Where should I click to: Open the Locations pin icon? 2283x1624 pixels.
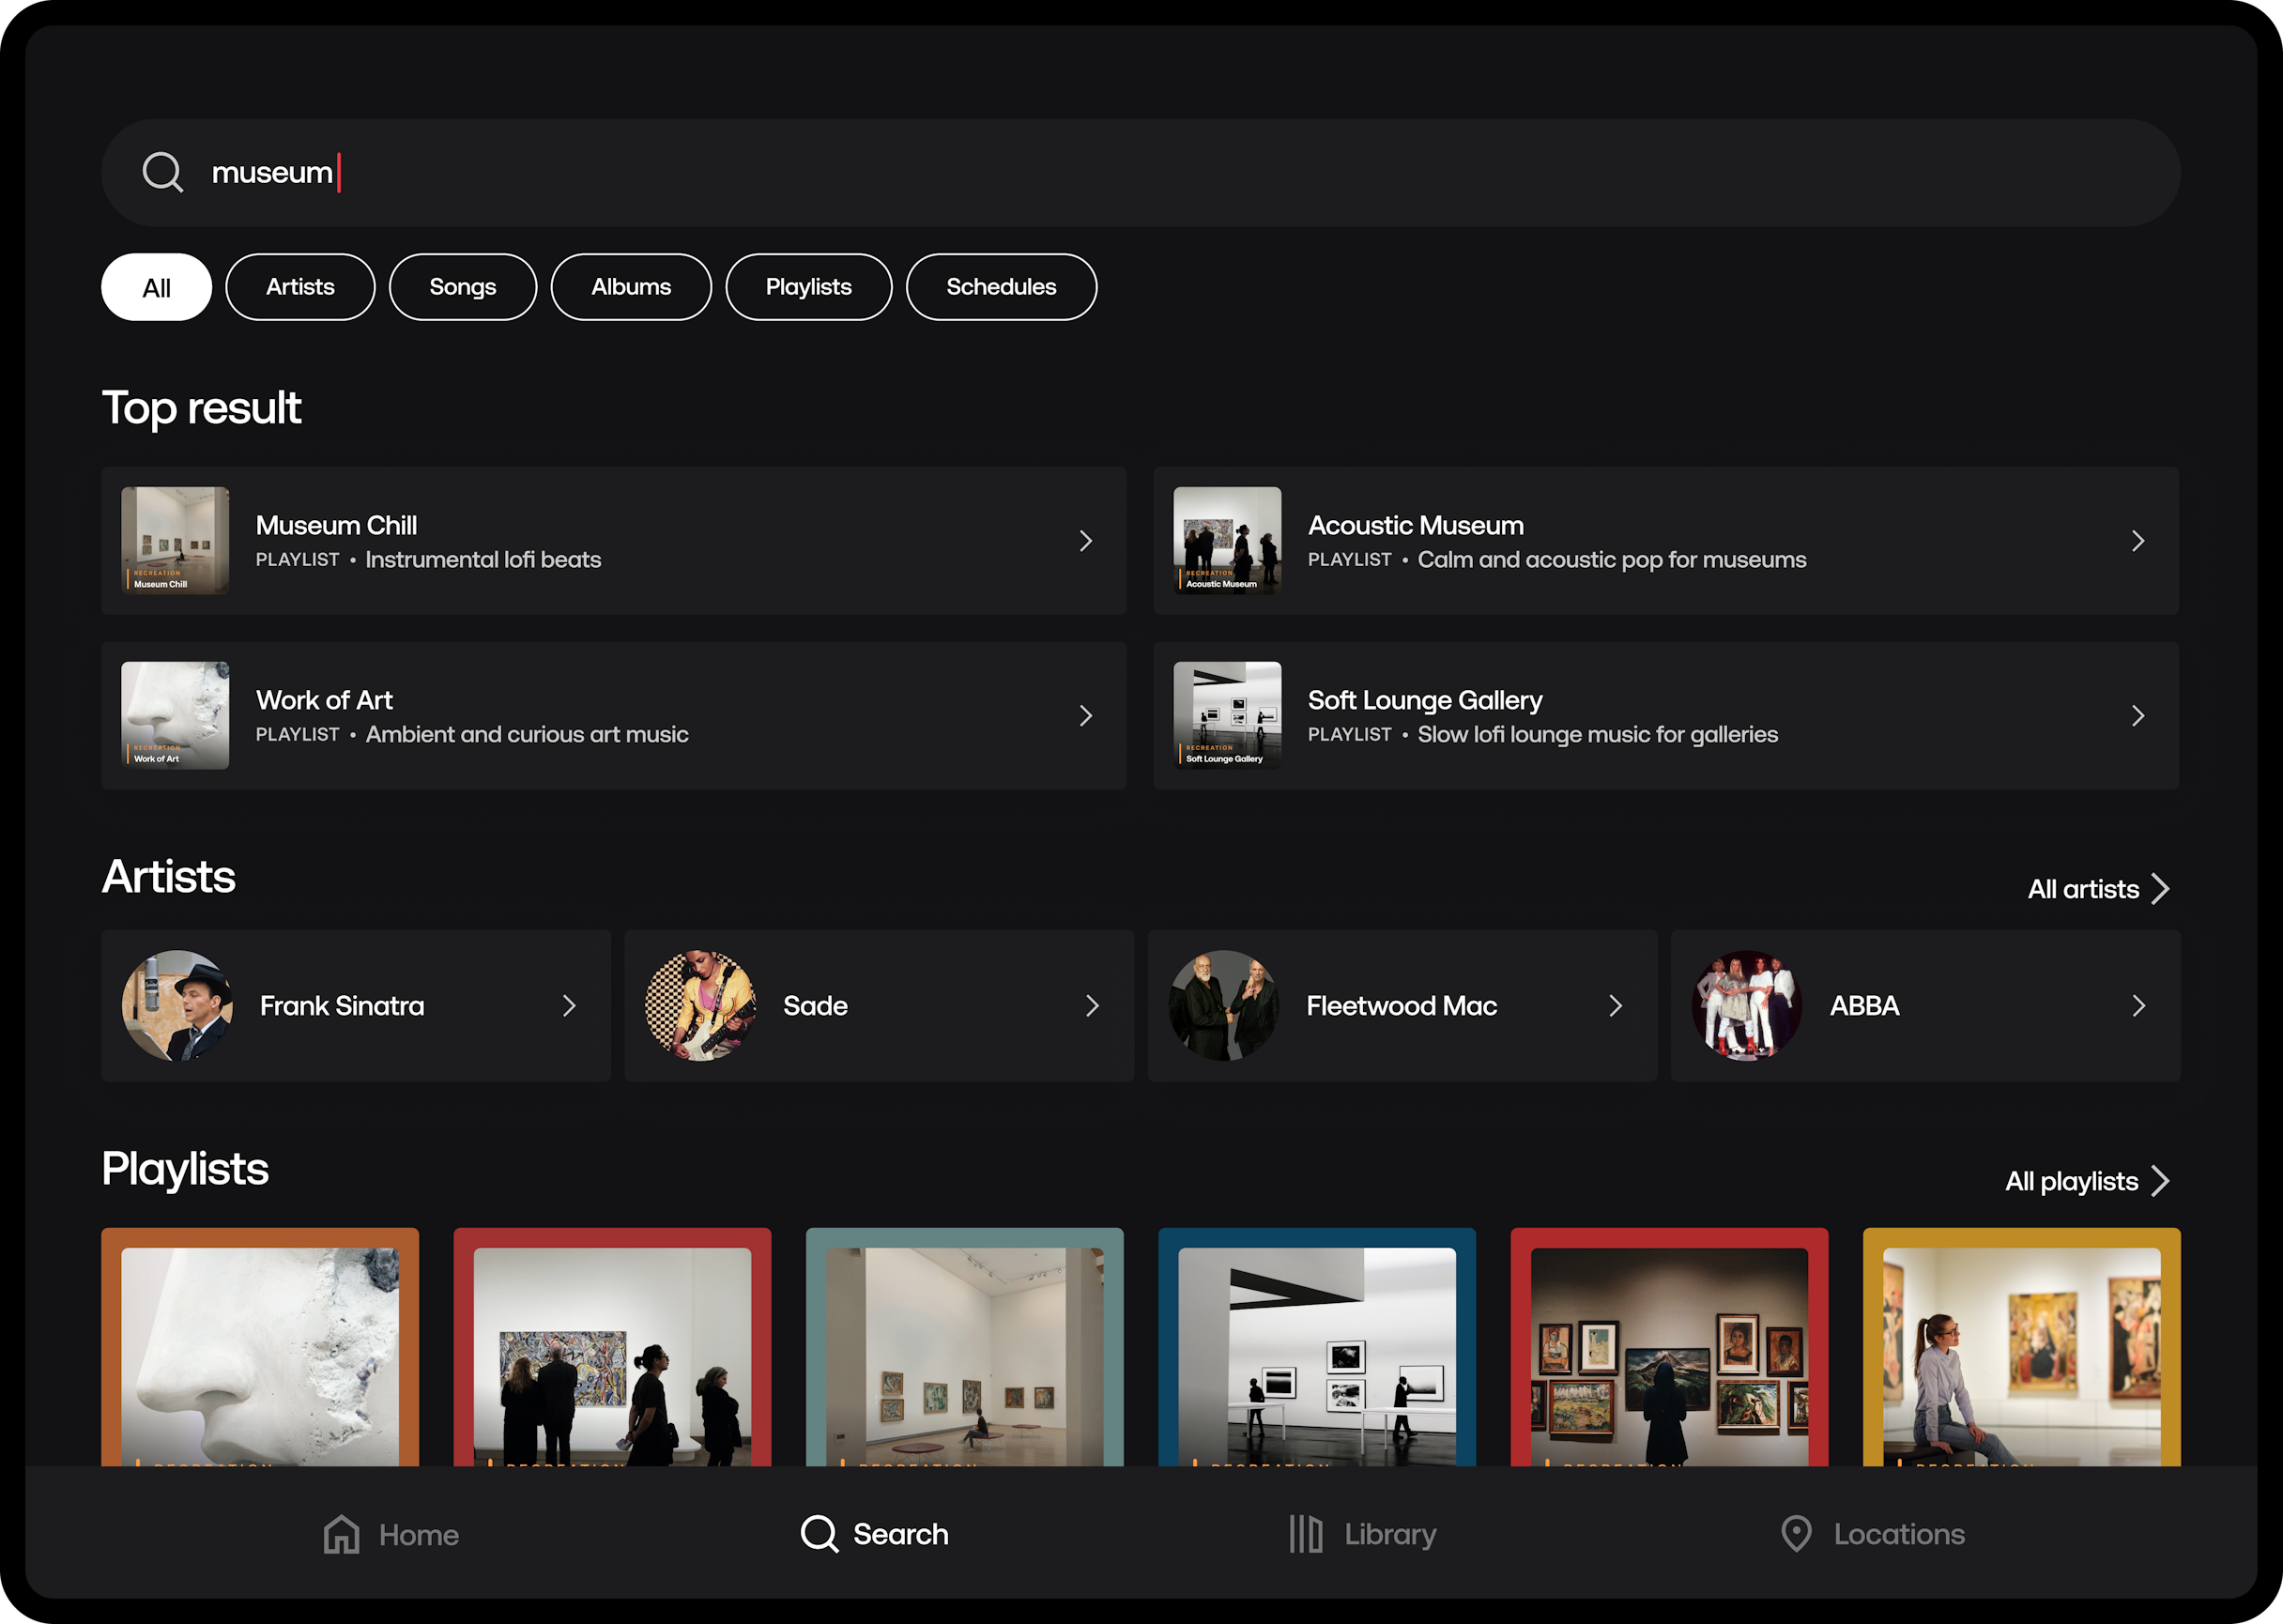coord(1796,1534)
